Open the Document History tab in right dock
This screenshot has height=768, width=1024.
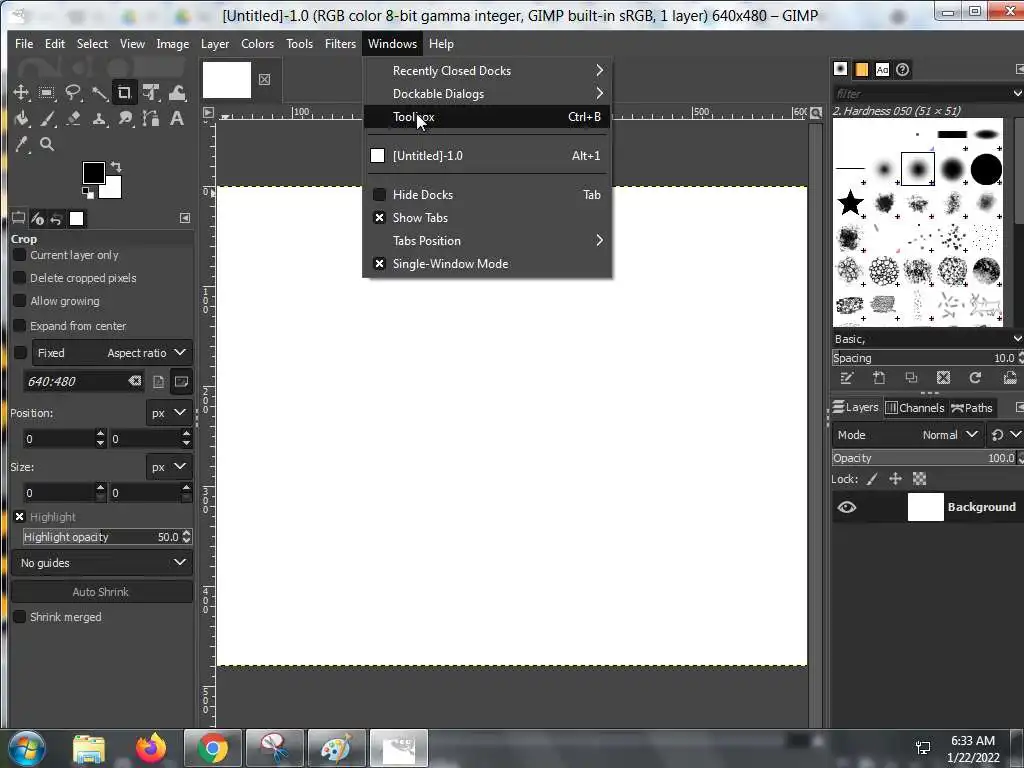(903, 69)
